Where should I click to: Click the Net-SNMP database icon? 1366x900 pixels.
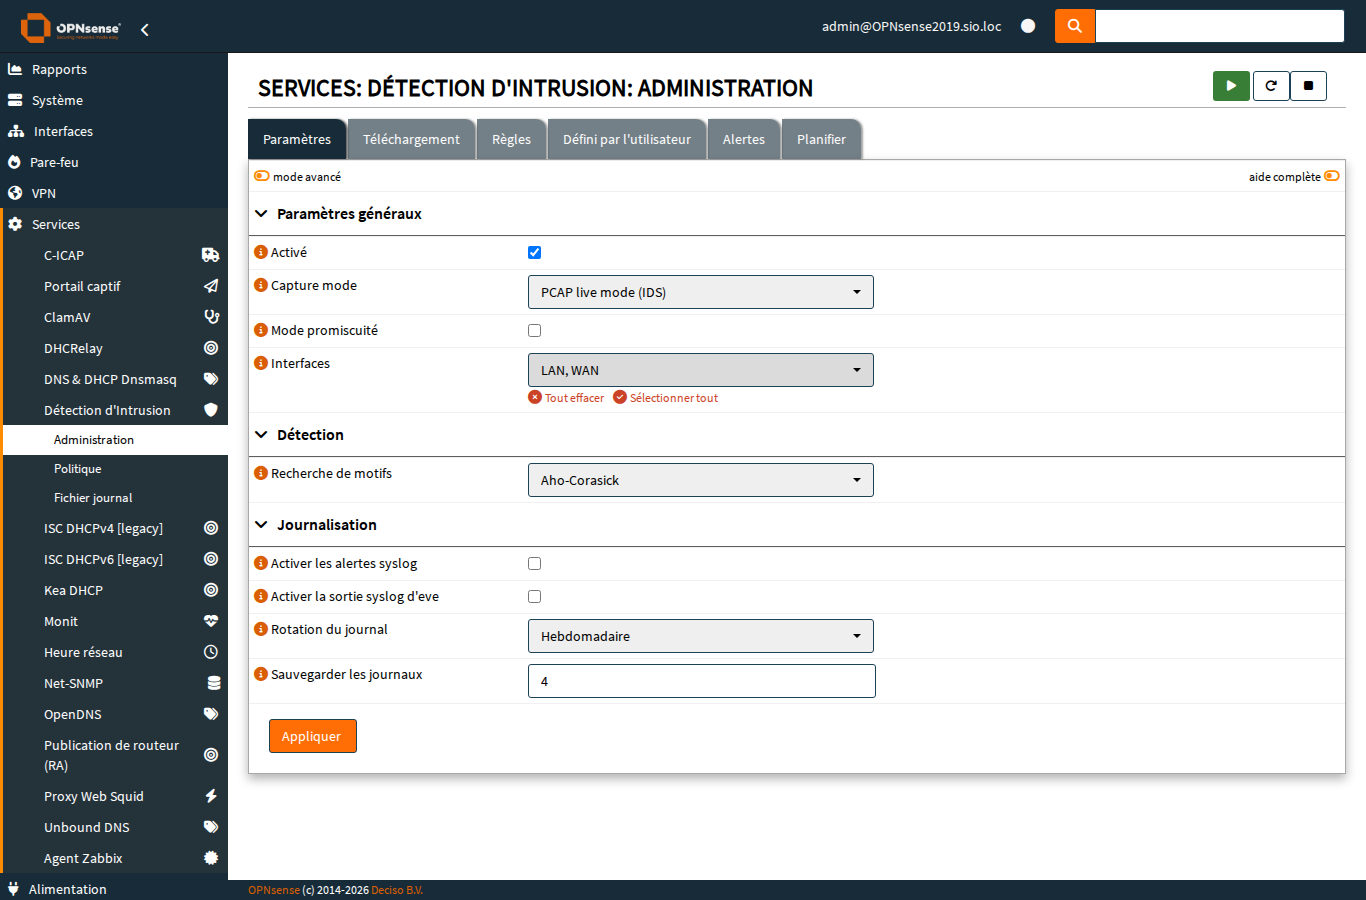coord(213,683)
